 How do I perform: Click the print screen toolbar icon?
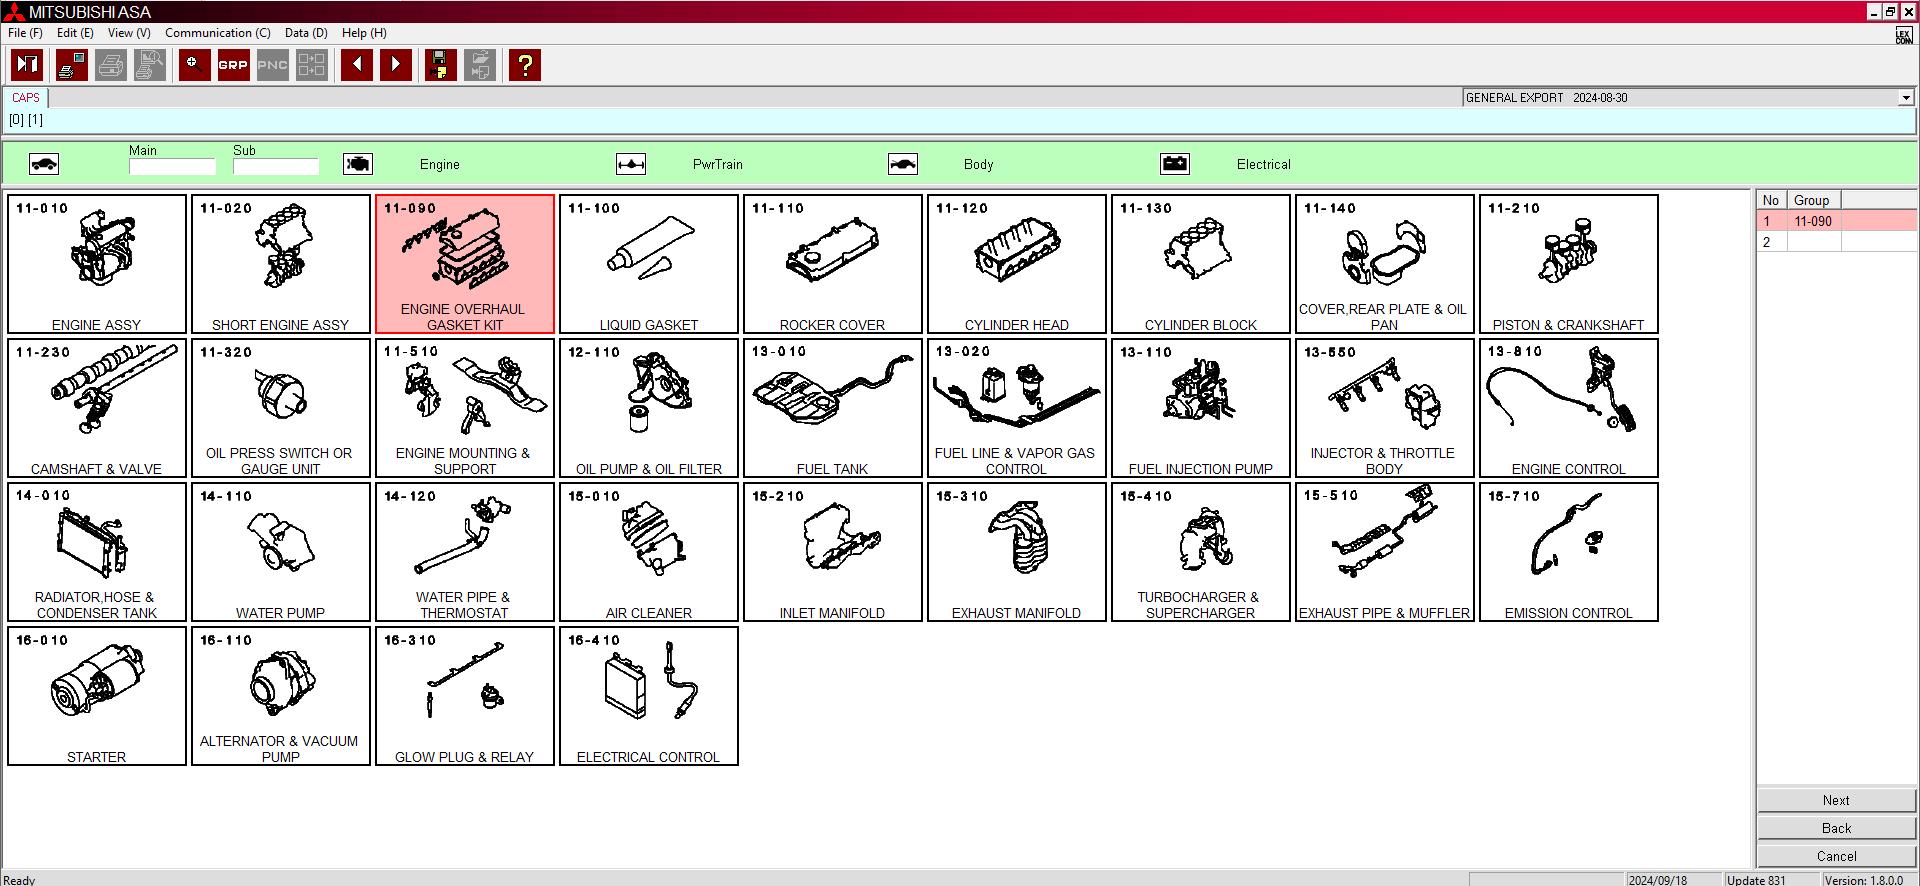pos(72,65)
